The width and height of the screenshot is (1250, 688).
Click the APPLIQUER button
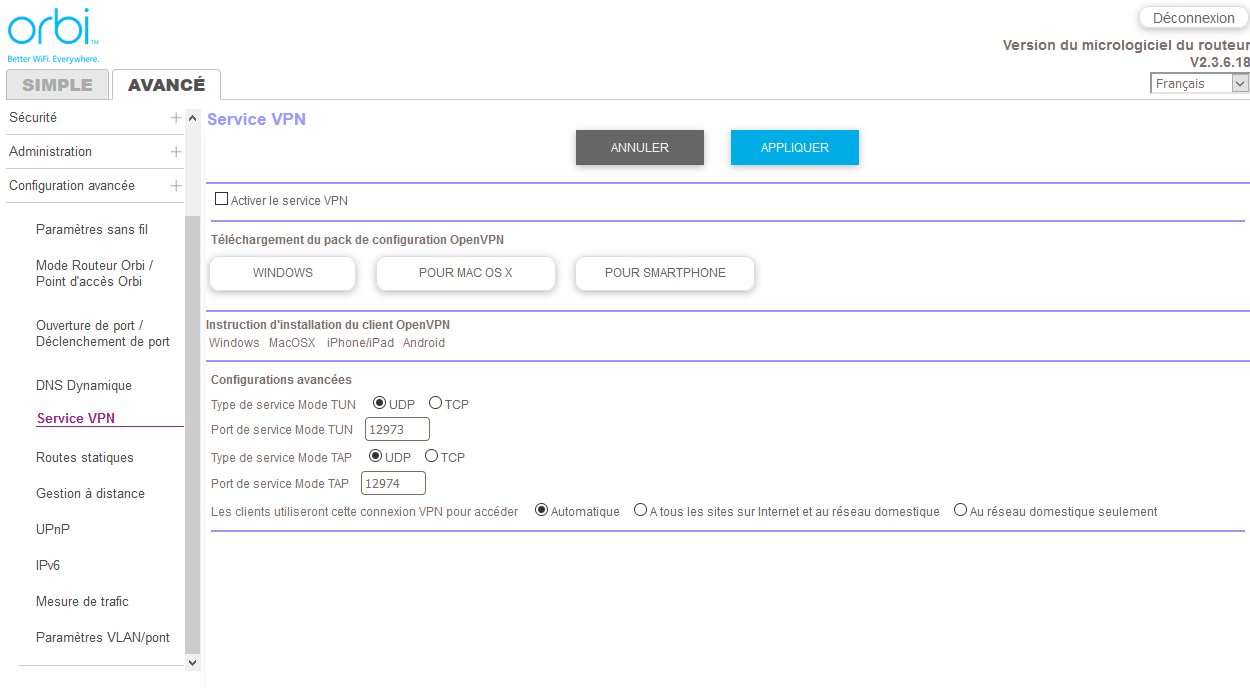tap(795, 147)
